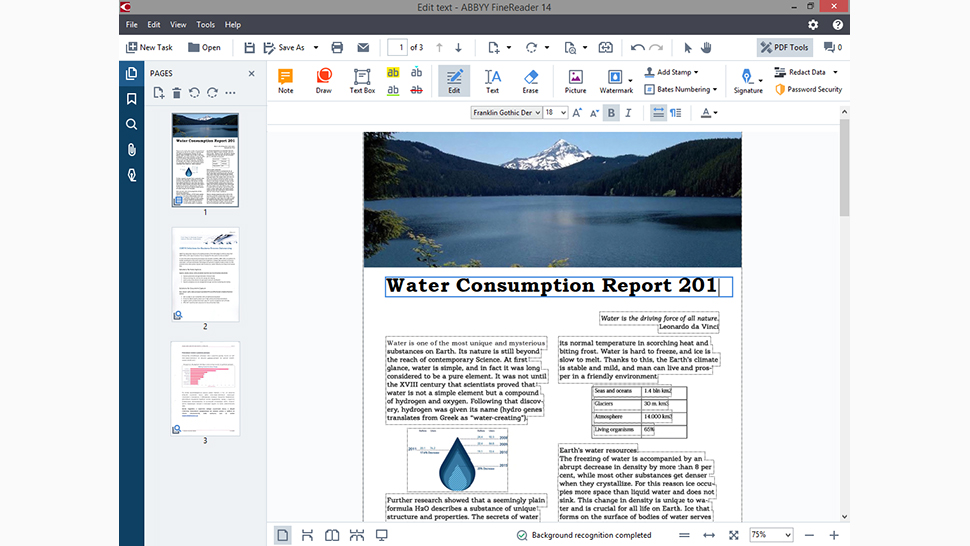Image resolution: width=970 pixels, height=546 pixels.
Task: Select the red strikethrough text tool
Action: tap(416, 90)
